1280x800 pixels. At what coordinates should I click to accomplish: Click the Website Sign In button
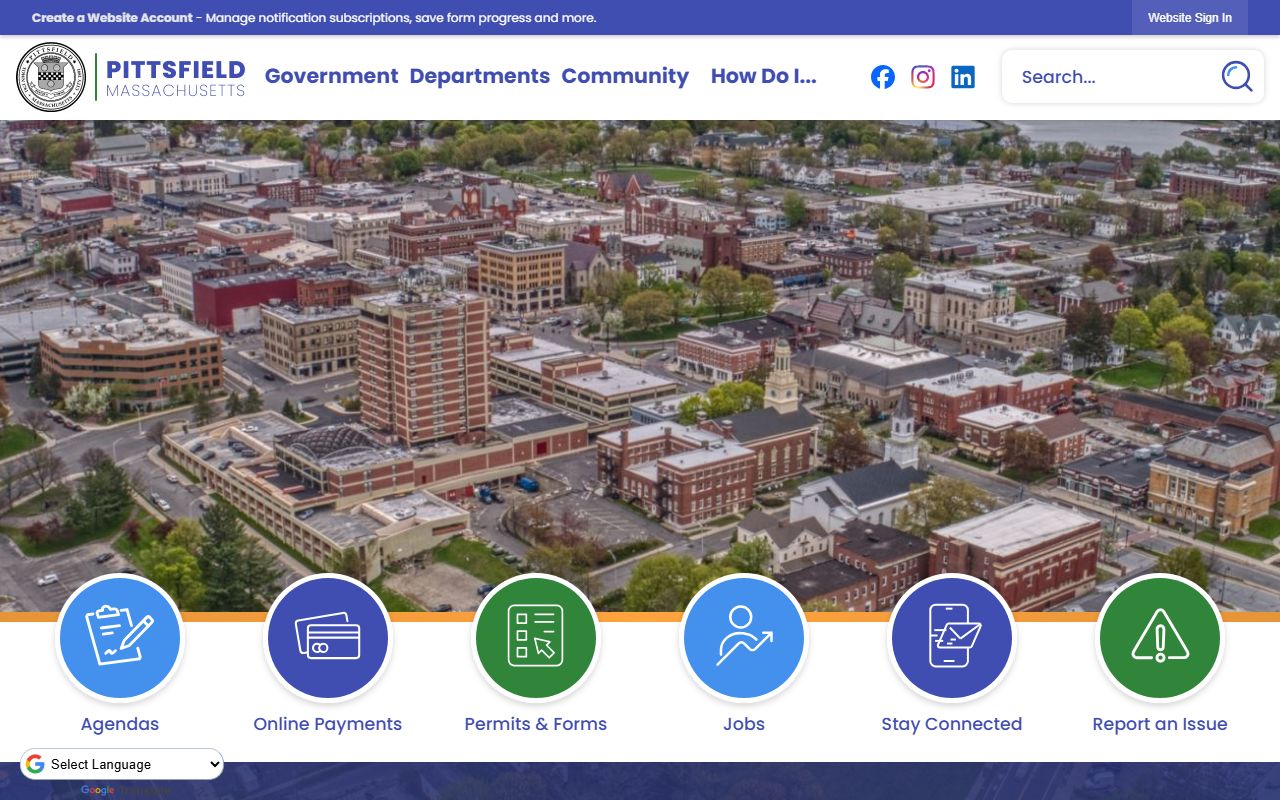click(1190, 18)
